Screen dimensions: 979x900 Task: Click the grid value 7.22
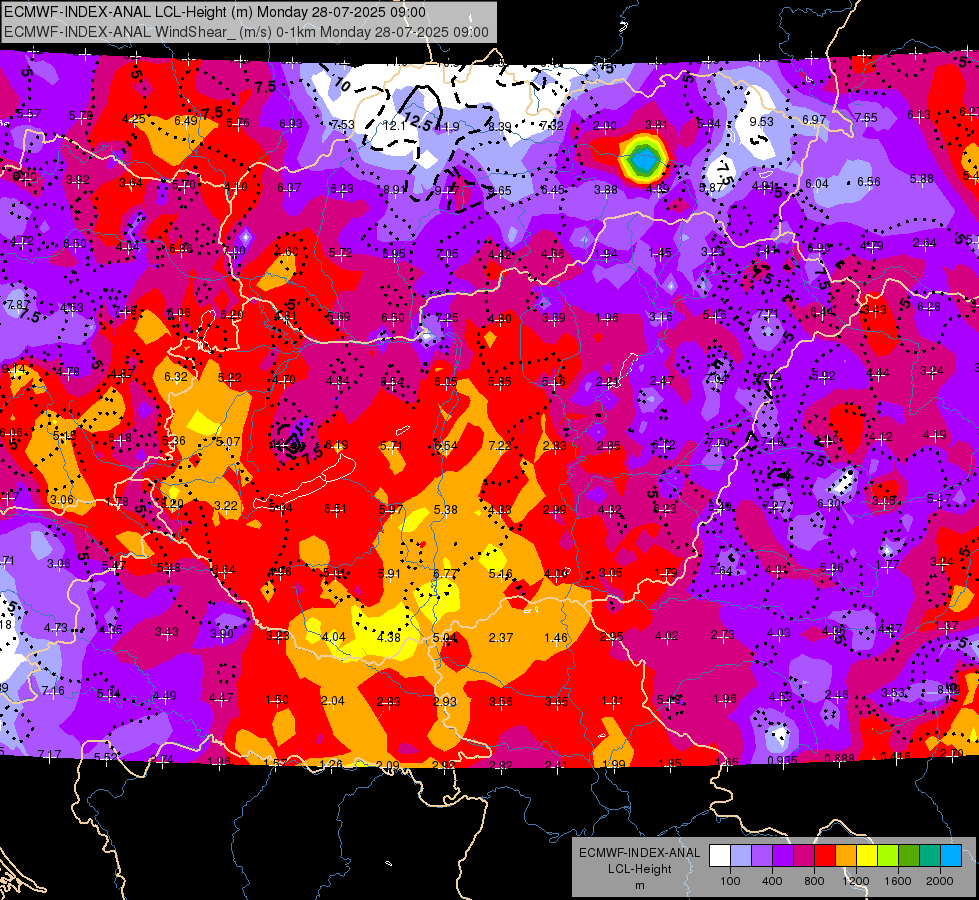tap(500, 445)
